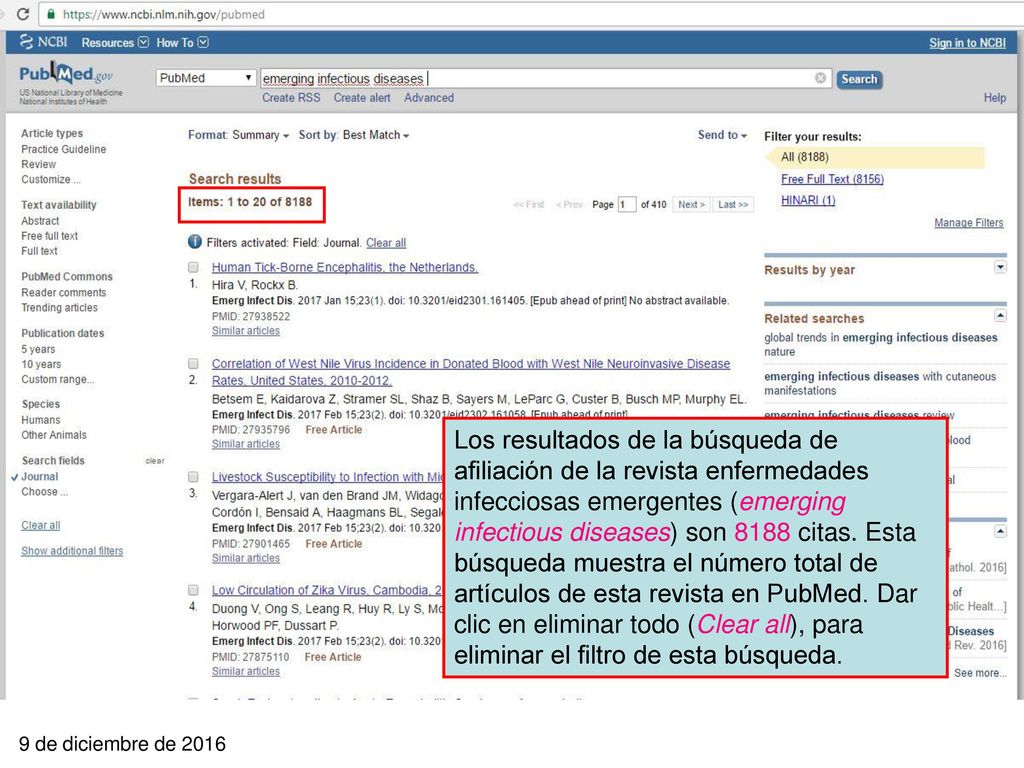Click the Create alert link
This screenshot has width=1024, height=768.
click(362, 98)
